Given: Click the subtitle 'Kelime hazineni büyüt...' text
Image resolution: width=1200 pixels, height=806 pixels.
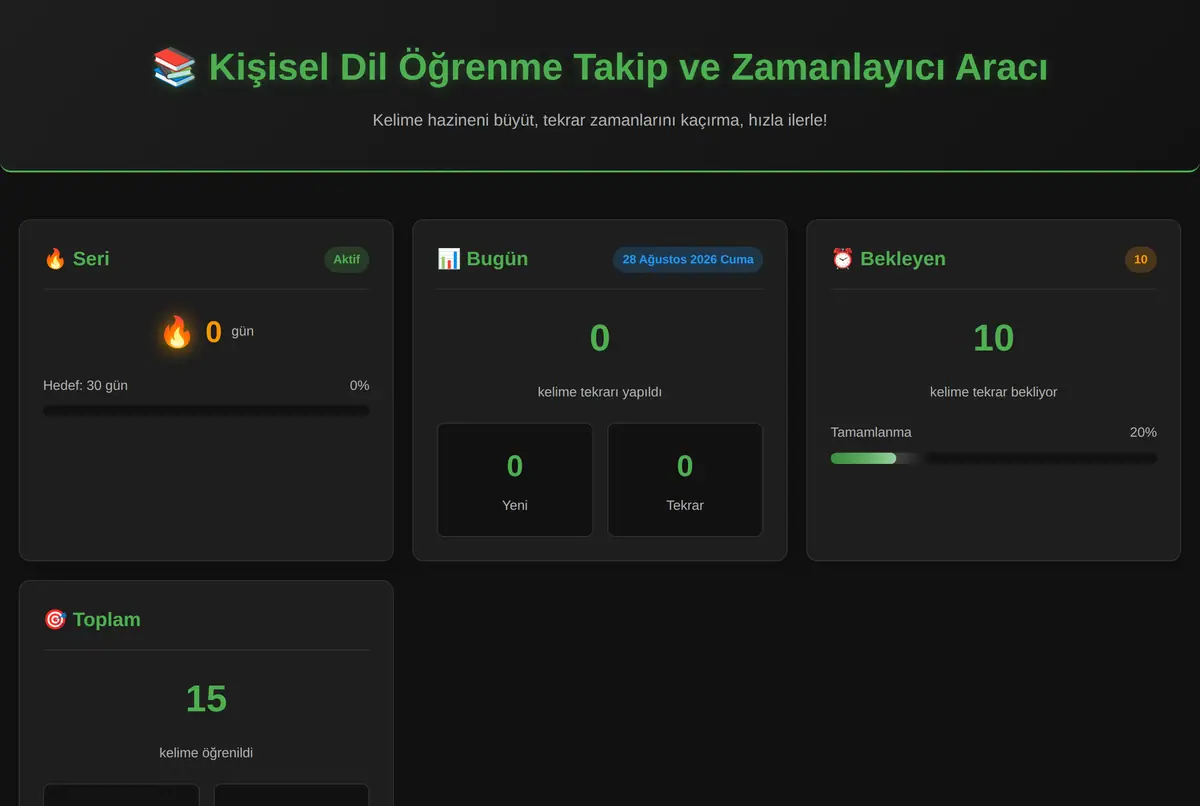Looking at the screenshot, I should click(600, 120).
